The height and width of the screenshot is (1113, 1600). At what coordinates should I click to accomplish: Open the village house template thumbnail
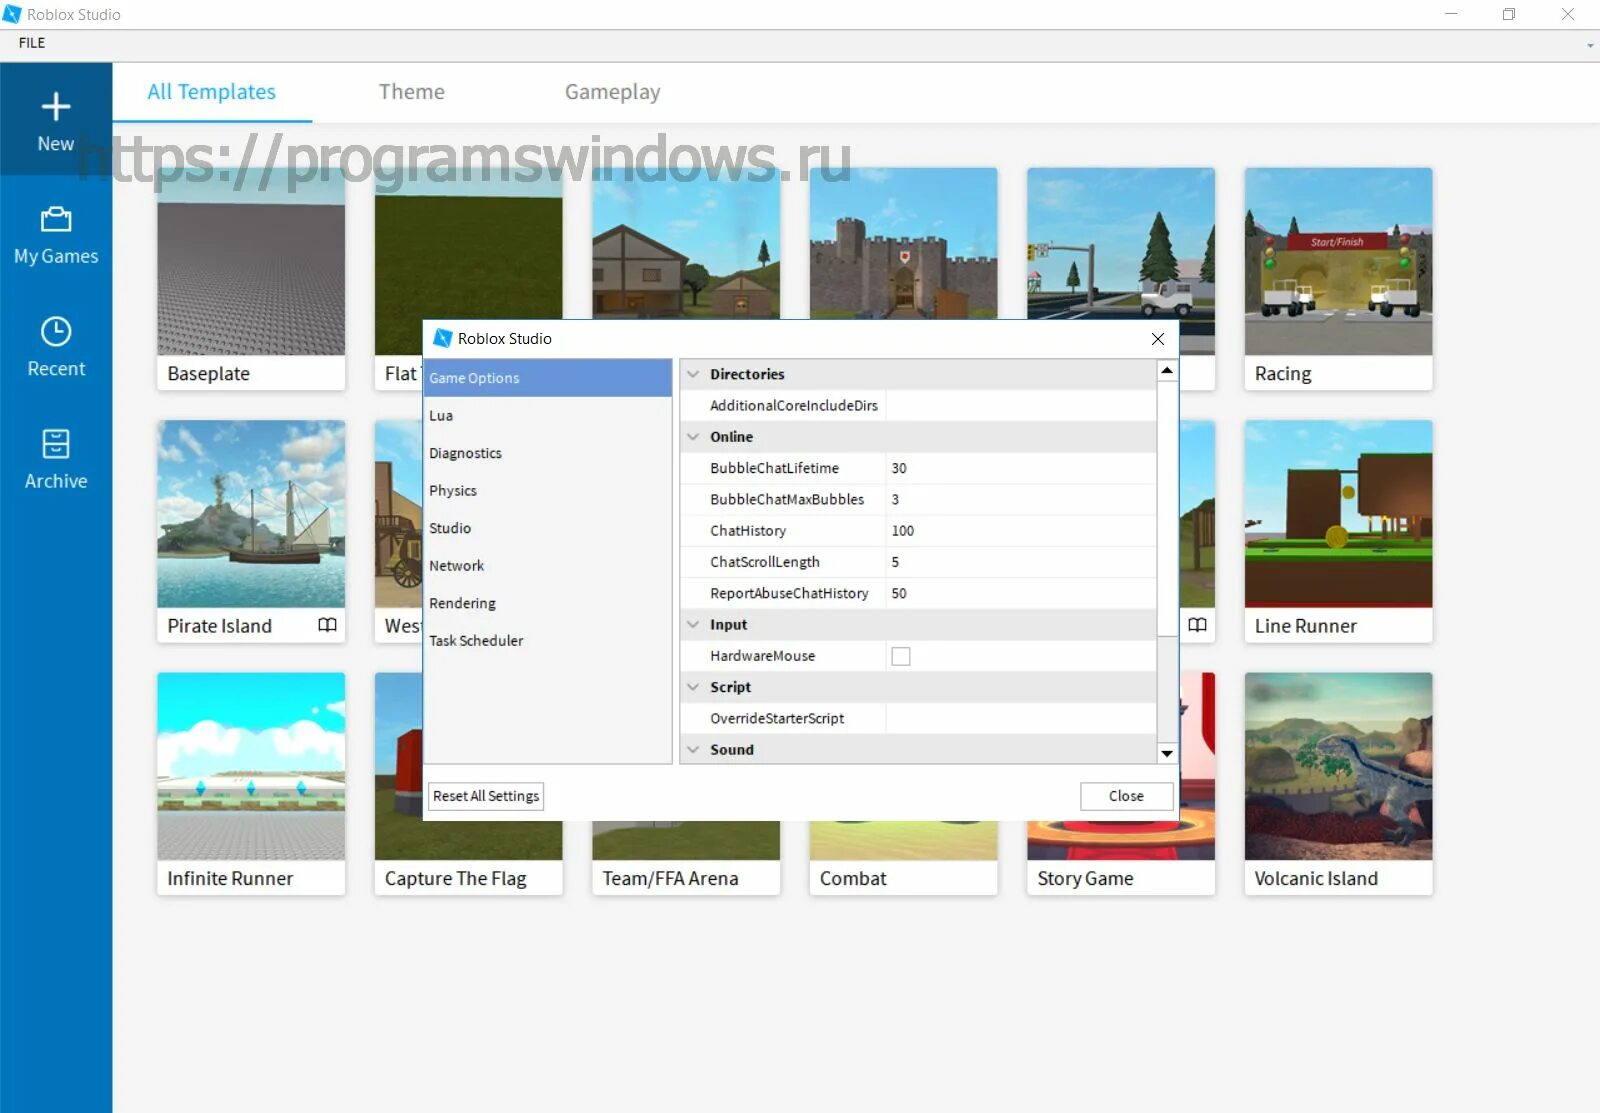(x=686, y=244)
